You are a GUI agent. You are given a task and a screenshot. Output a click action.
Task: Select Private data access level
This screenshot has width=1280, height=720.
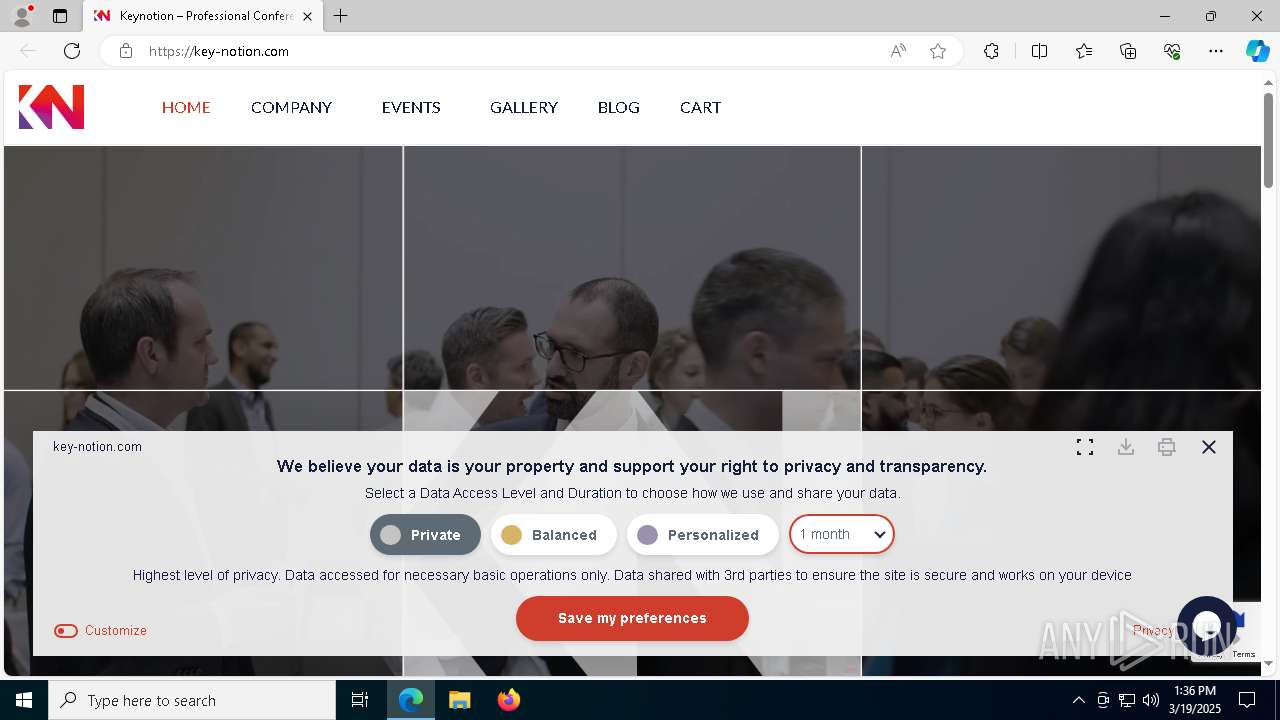click(425, 535)
